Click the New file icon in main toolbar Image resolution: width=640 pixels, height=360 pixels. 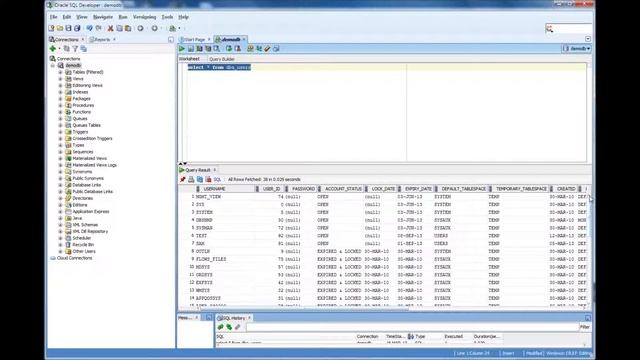[x=51, y=28]
